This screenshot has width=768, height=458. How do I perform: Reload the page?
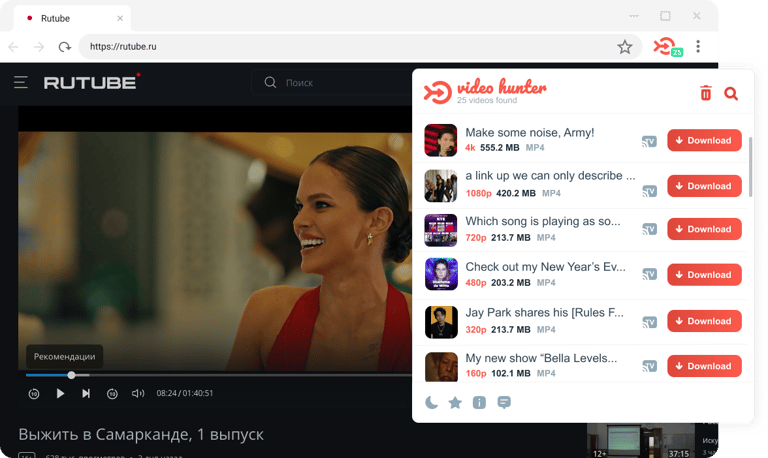(x=65, y=47)
